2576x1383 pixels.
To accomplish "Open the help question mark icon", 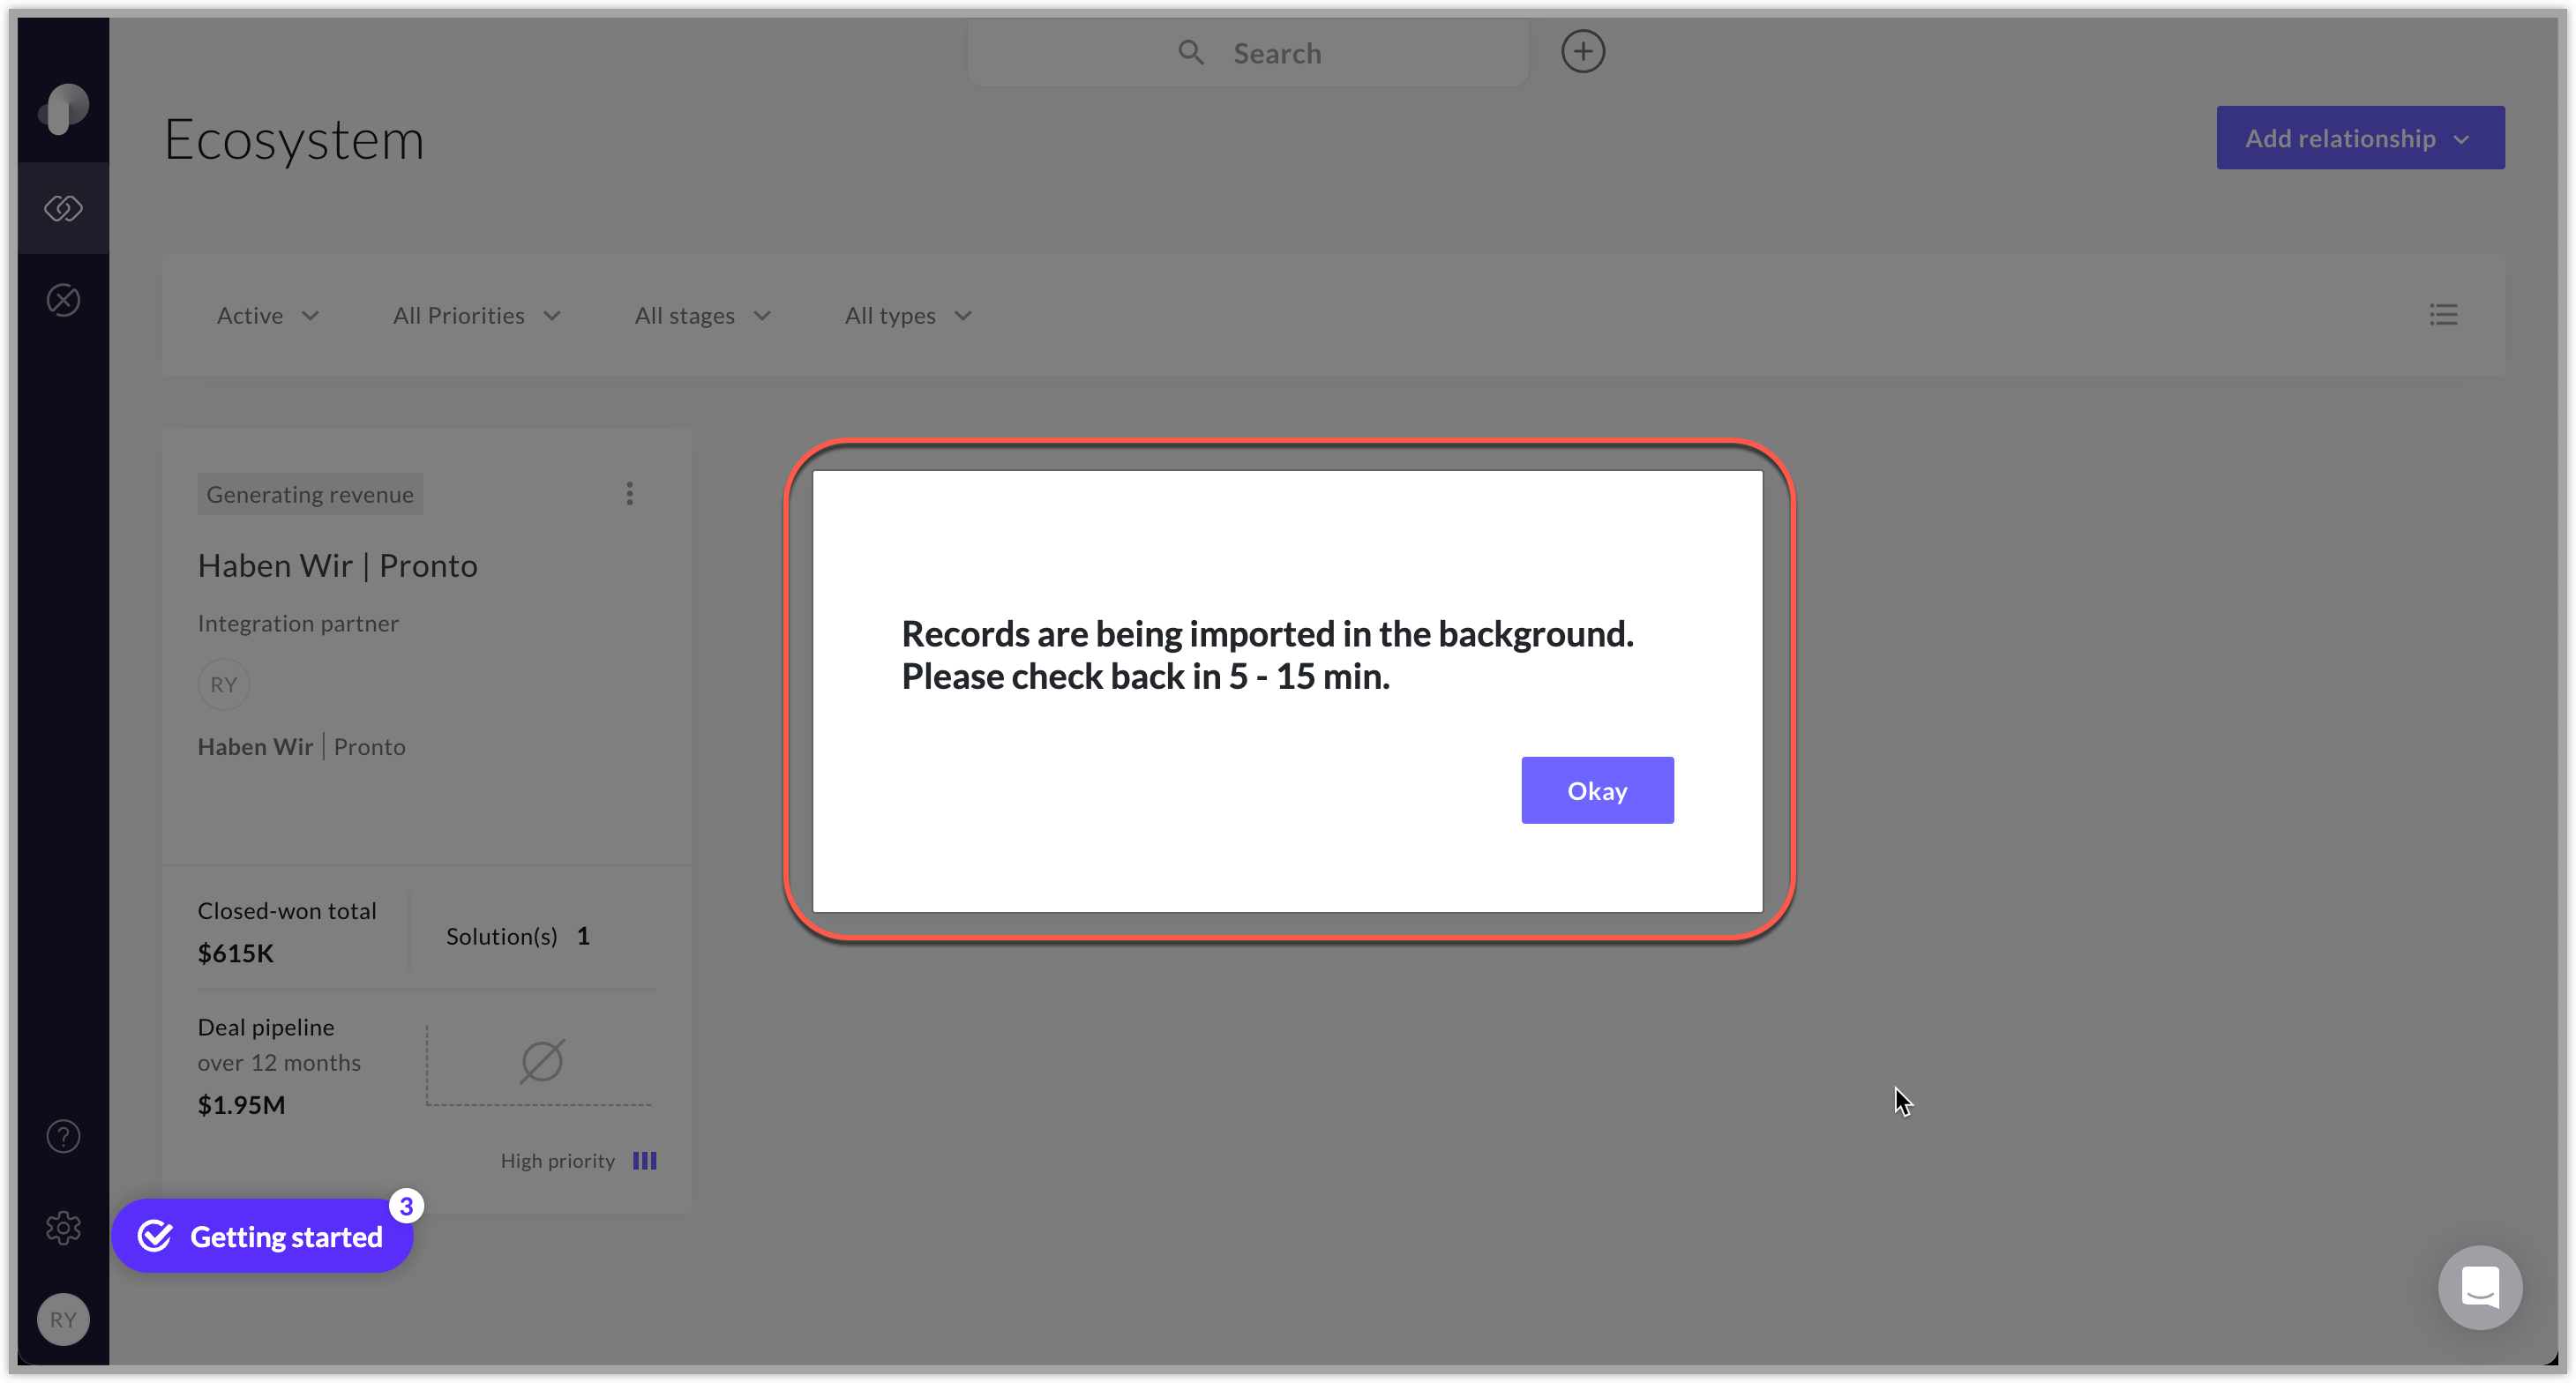I will click(x=63, y=1136).
